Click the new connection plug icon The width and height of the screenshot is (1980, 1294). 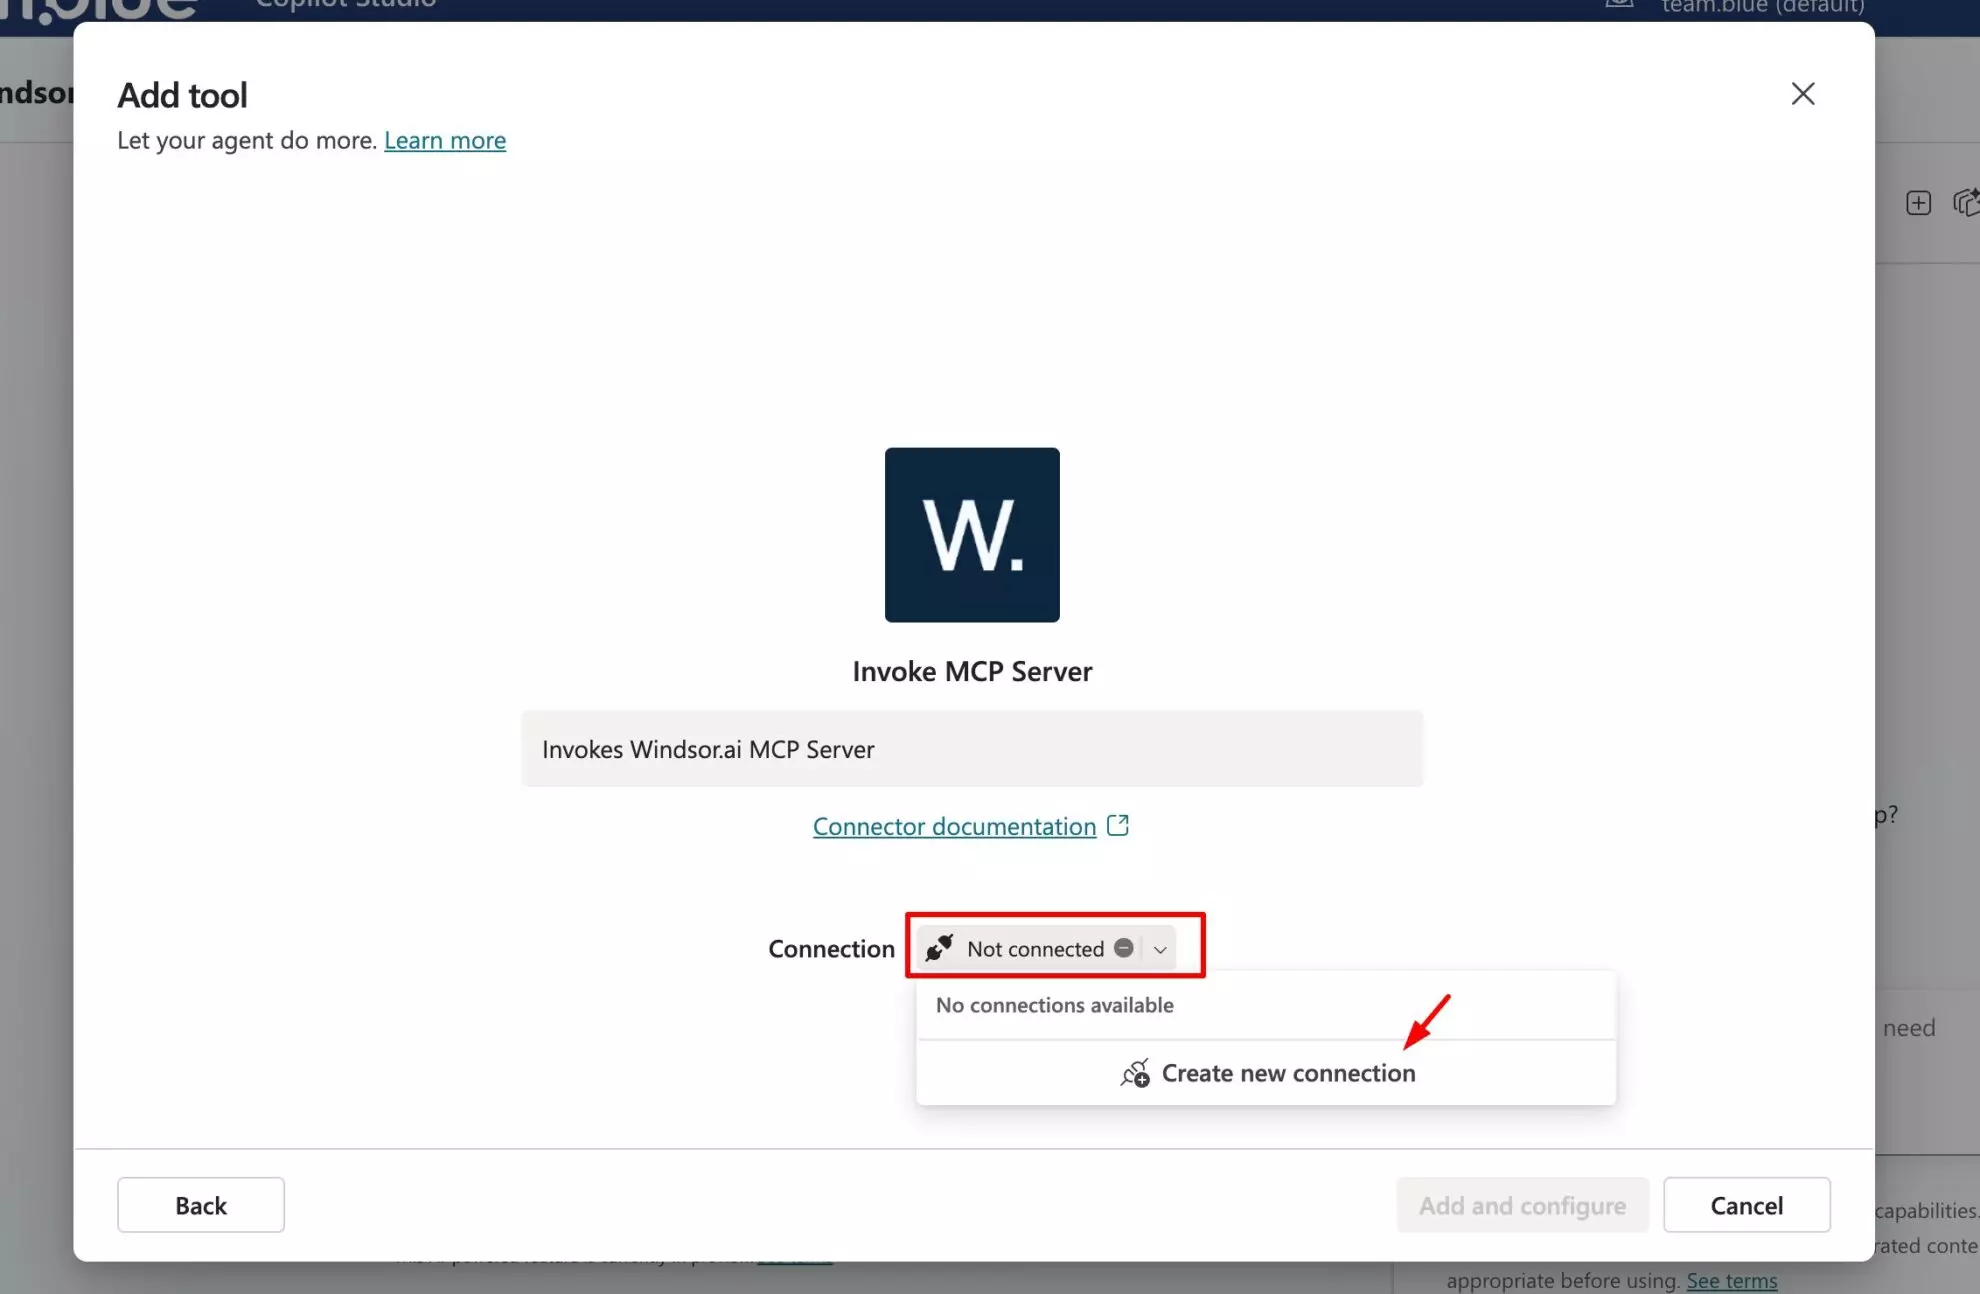[x=1135, y=1073]
